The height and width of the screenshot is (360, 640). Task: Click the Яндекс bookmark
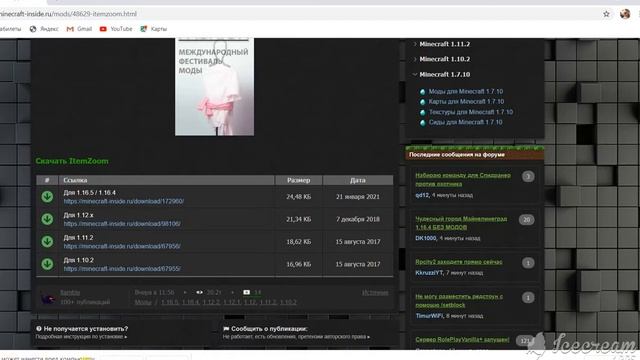(x=44, y=29)
